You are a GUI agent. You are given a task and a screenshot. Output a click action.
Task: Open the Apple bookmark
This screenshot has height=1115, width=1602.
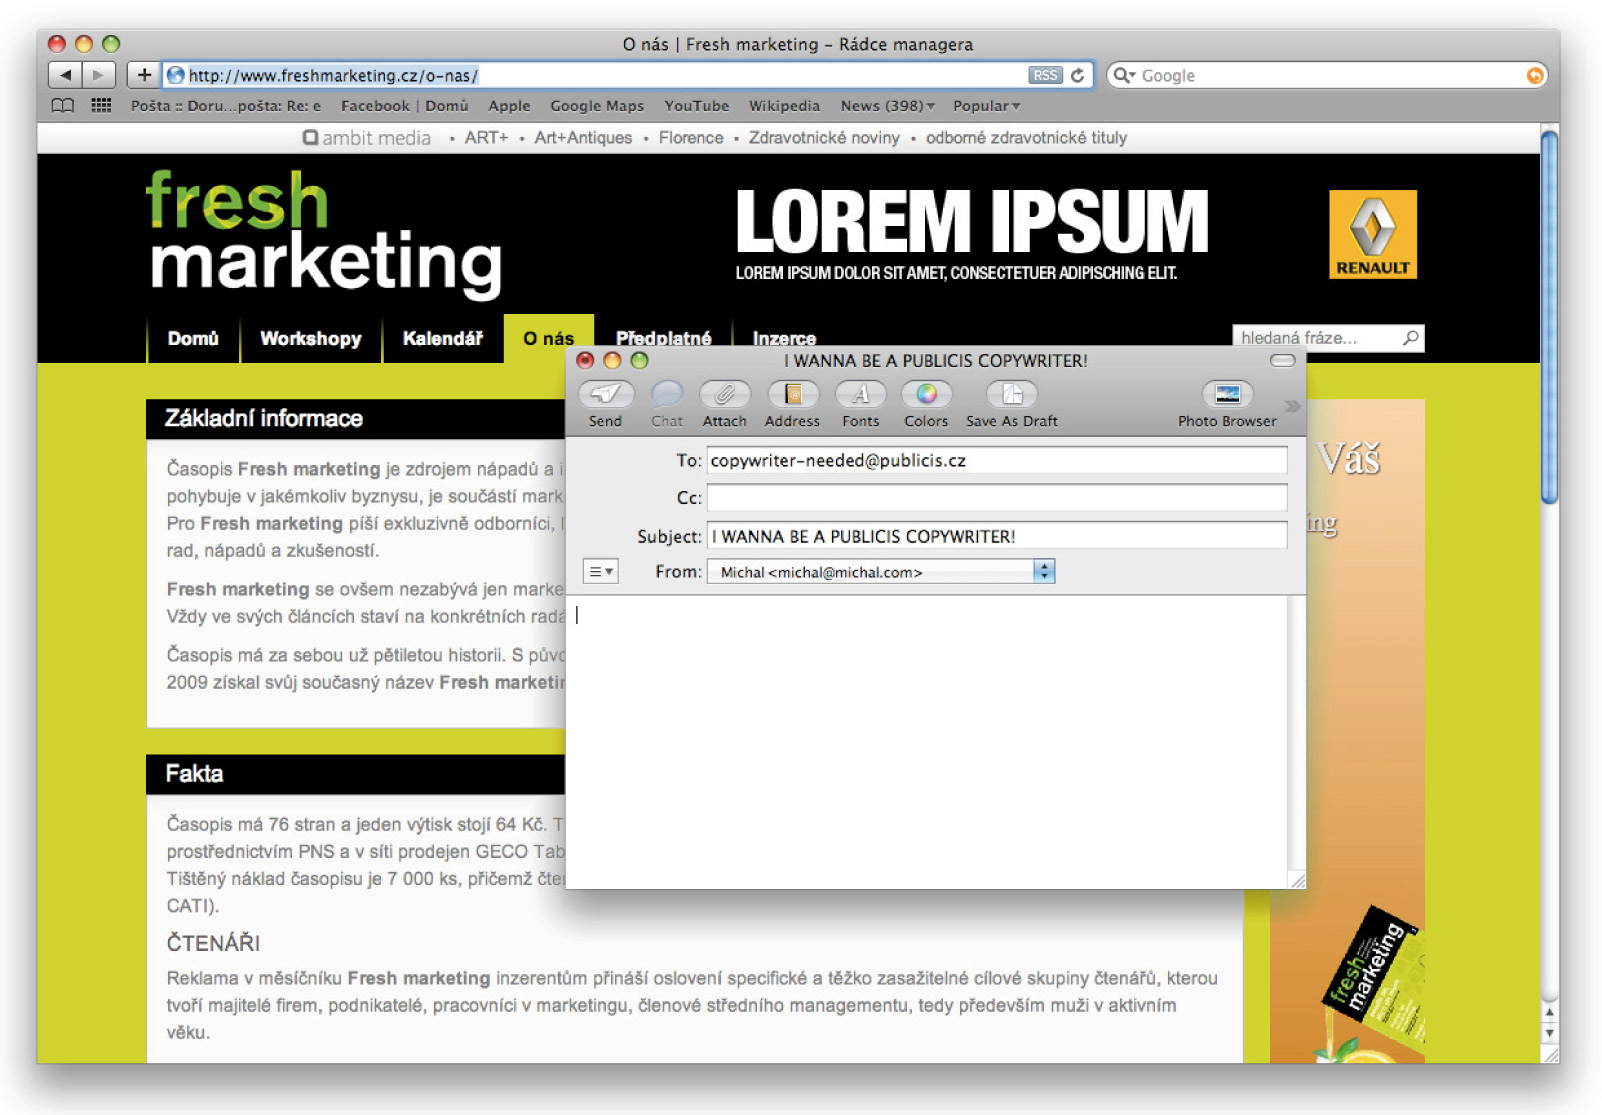click(x=509, y=105)
